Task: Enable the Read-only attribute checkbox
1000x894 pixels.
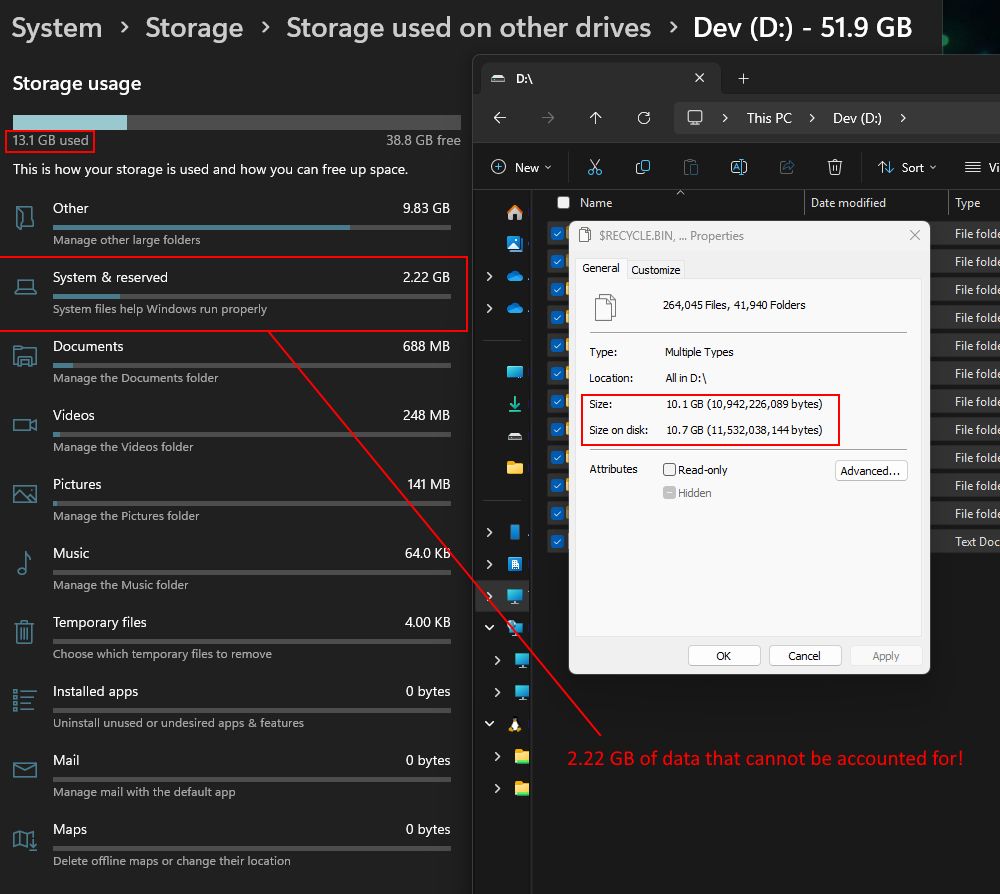Action: pyautogui.click(x=670, y=469)
